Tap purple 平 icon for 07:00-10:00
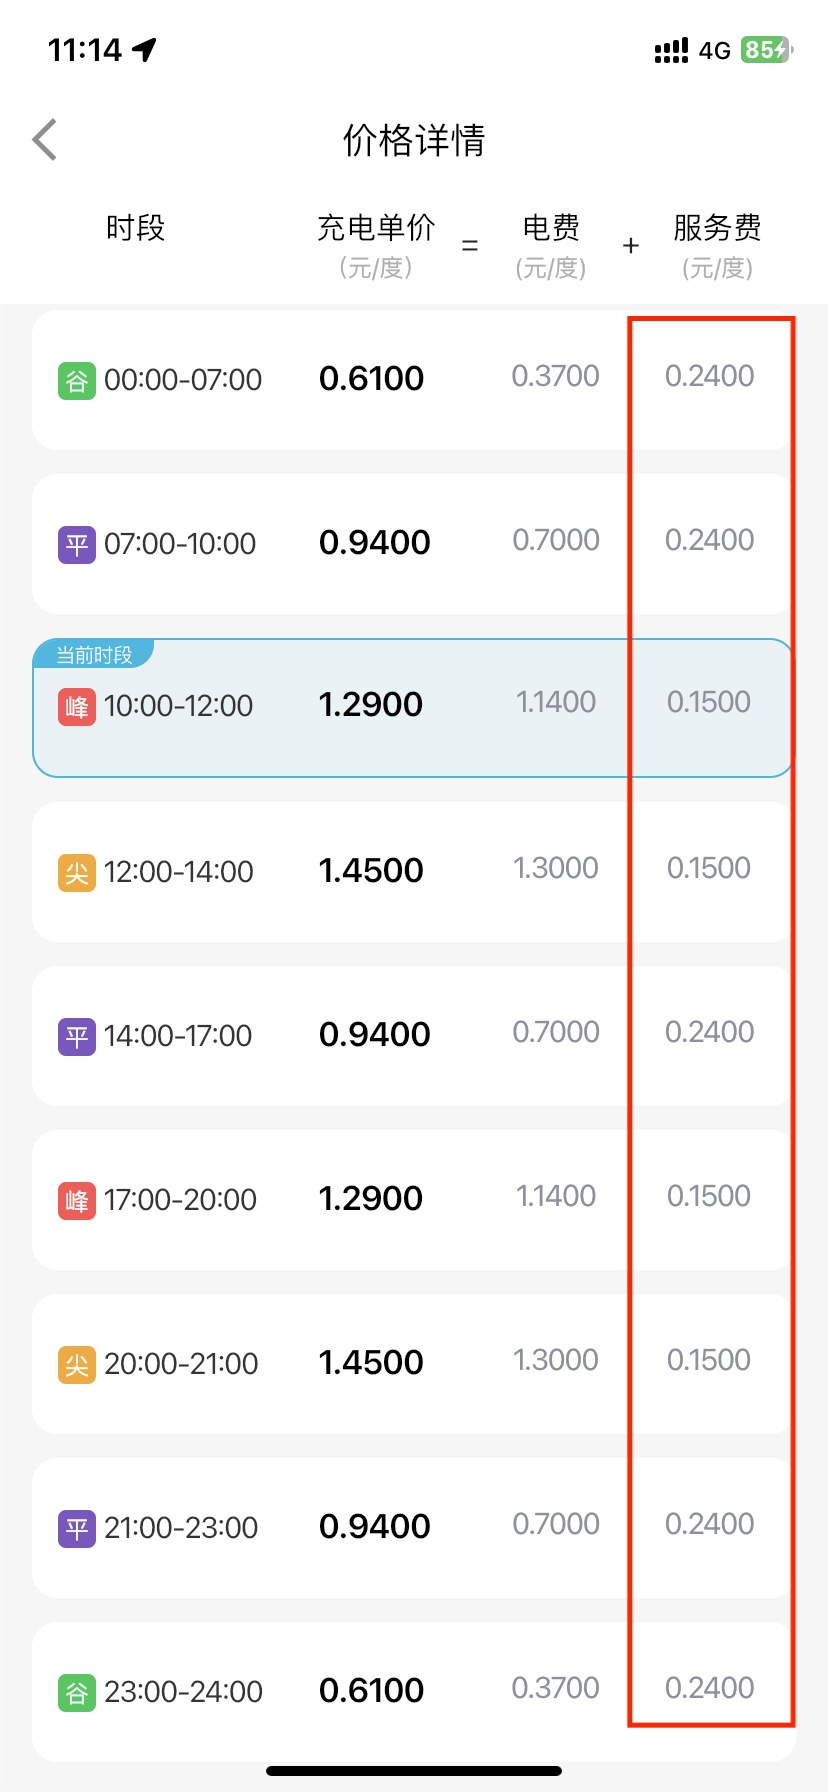828x1792 pixels. [x=77, y=545]
